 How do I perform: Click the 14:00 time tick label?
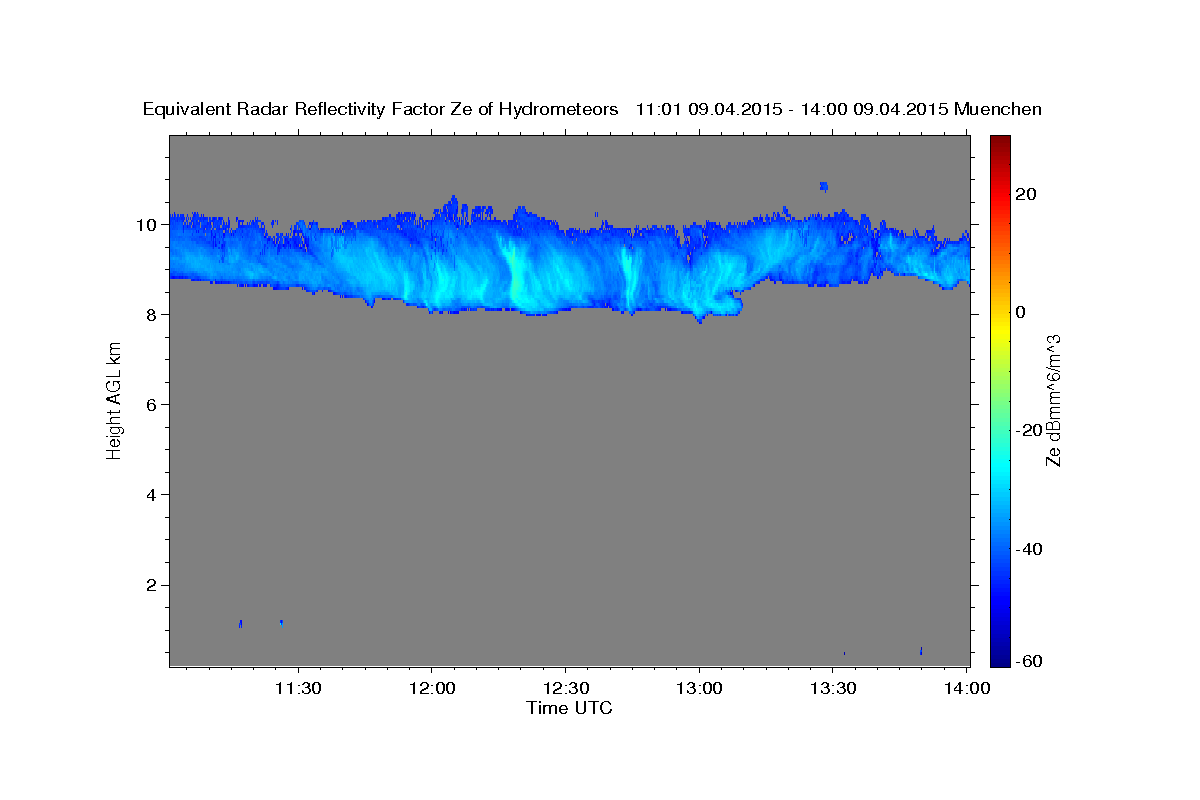pyautogui.click(x=966, y=688)
